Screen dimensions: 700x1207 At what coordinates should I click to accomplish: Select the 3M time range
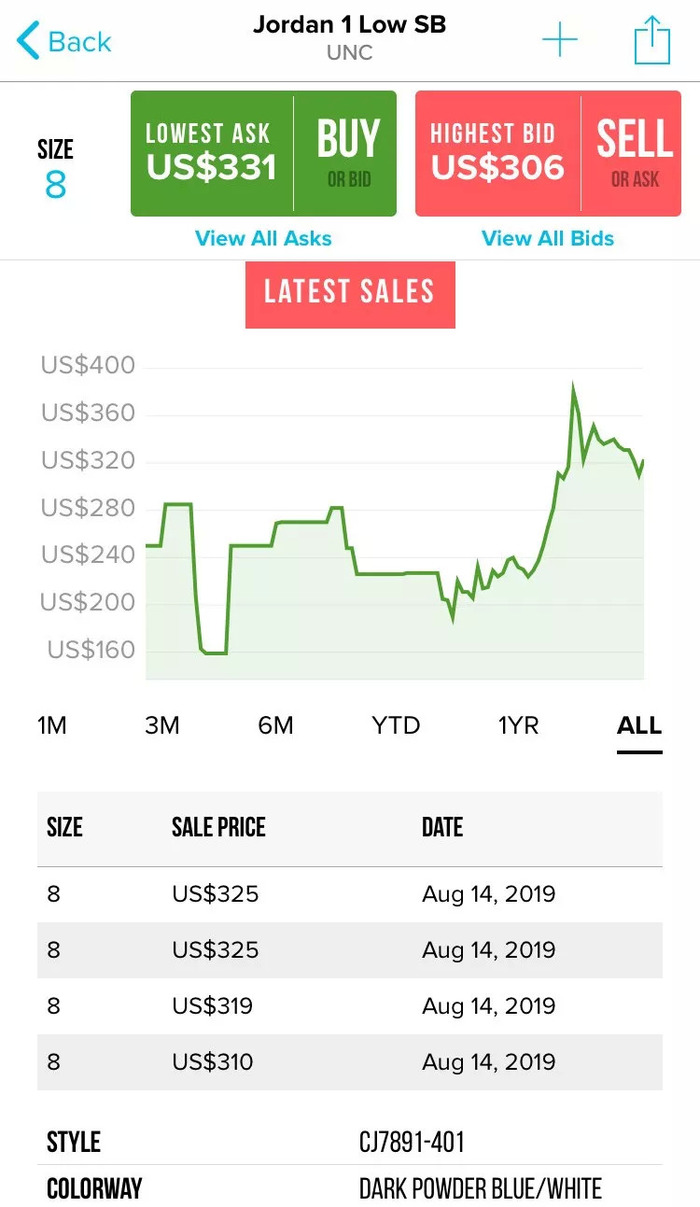tap(162, 726)
